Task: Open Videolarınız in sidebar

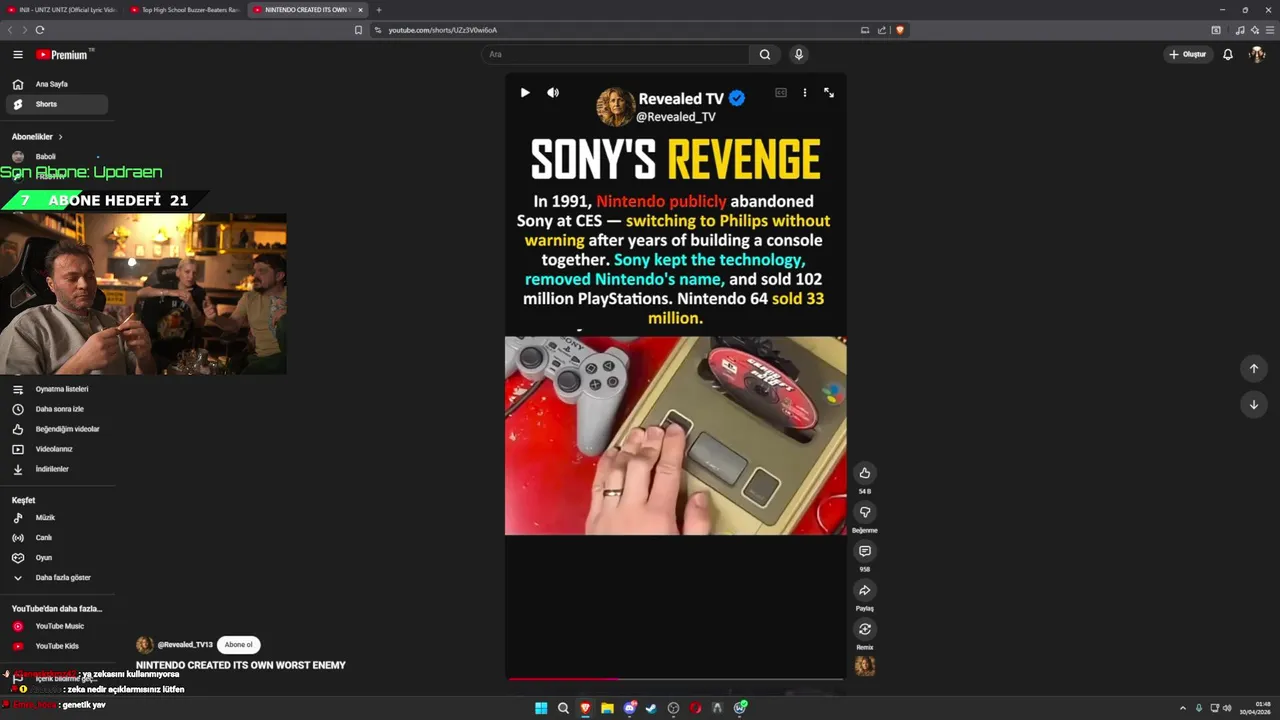Action: pyautogui.click(x=58, y=449)
